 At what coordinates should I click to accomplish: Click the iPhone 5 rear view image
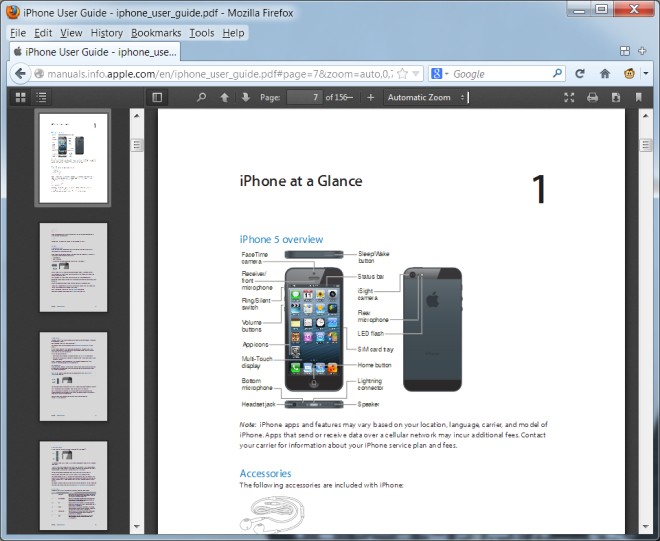(433, 329)
